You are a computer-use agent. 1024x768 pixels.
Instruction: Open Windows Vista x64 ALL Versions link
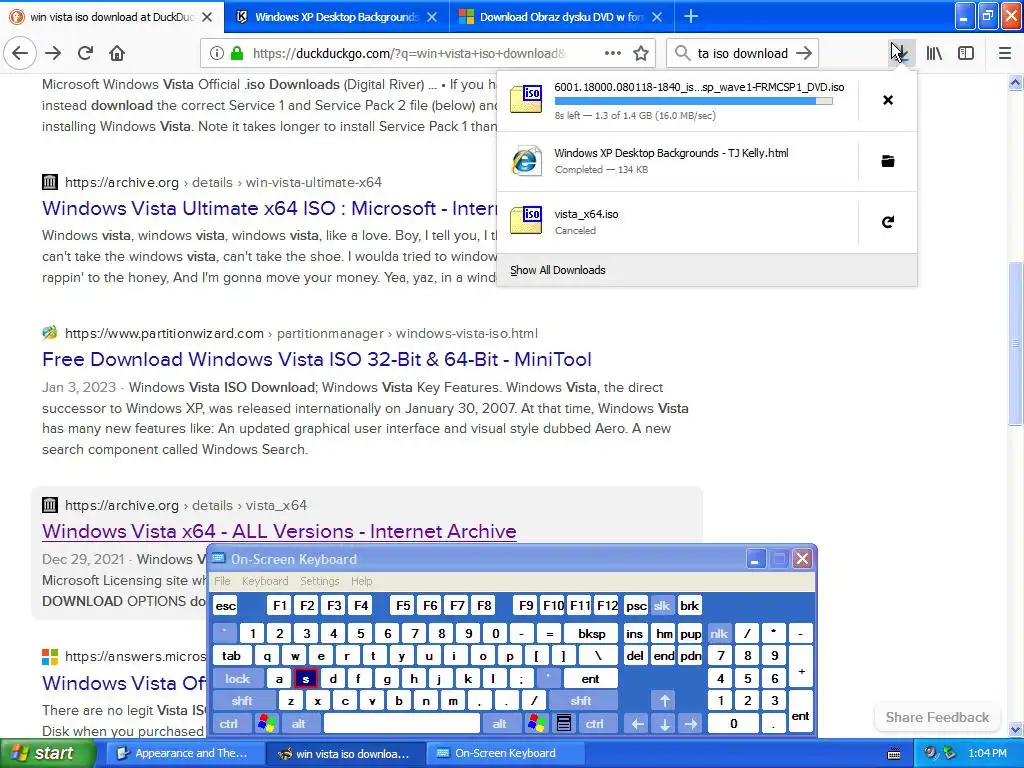[x=279, y=531]
